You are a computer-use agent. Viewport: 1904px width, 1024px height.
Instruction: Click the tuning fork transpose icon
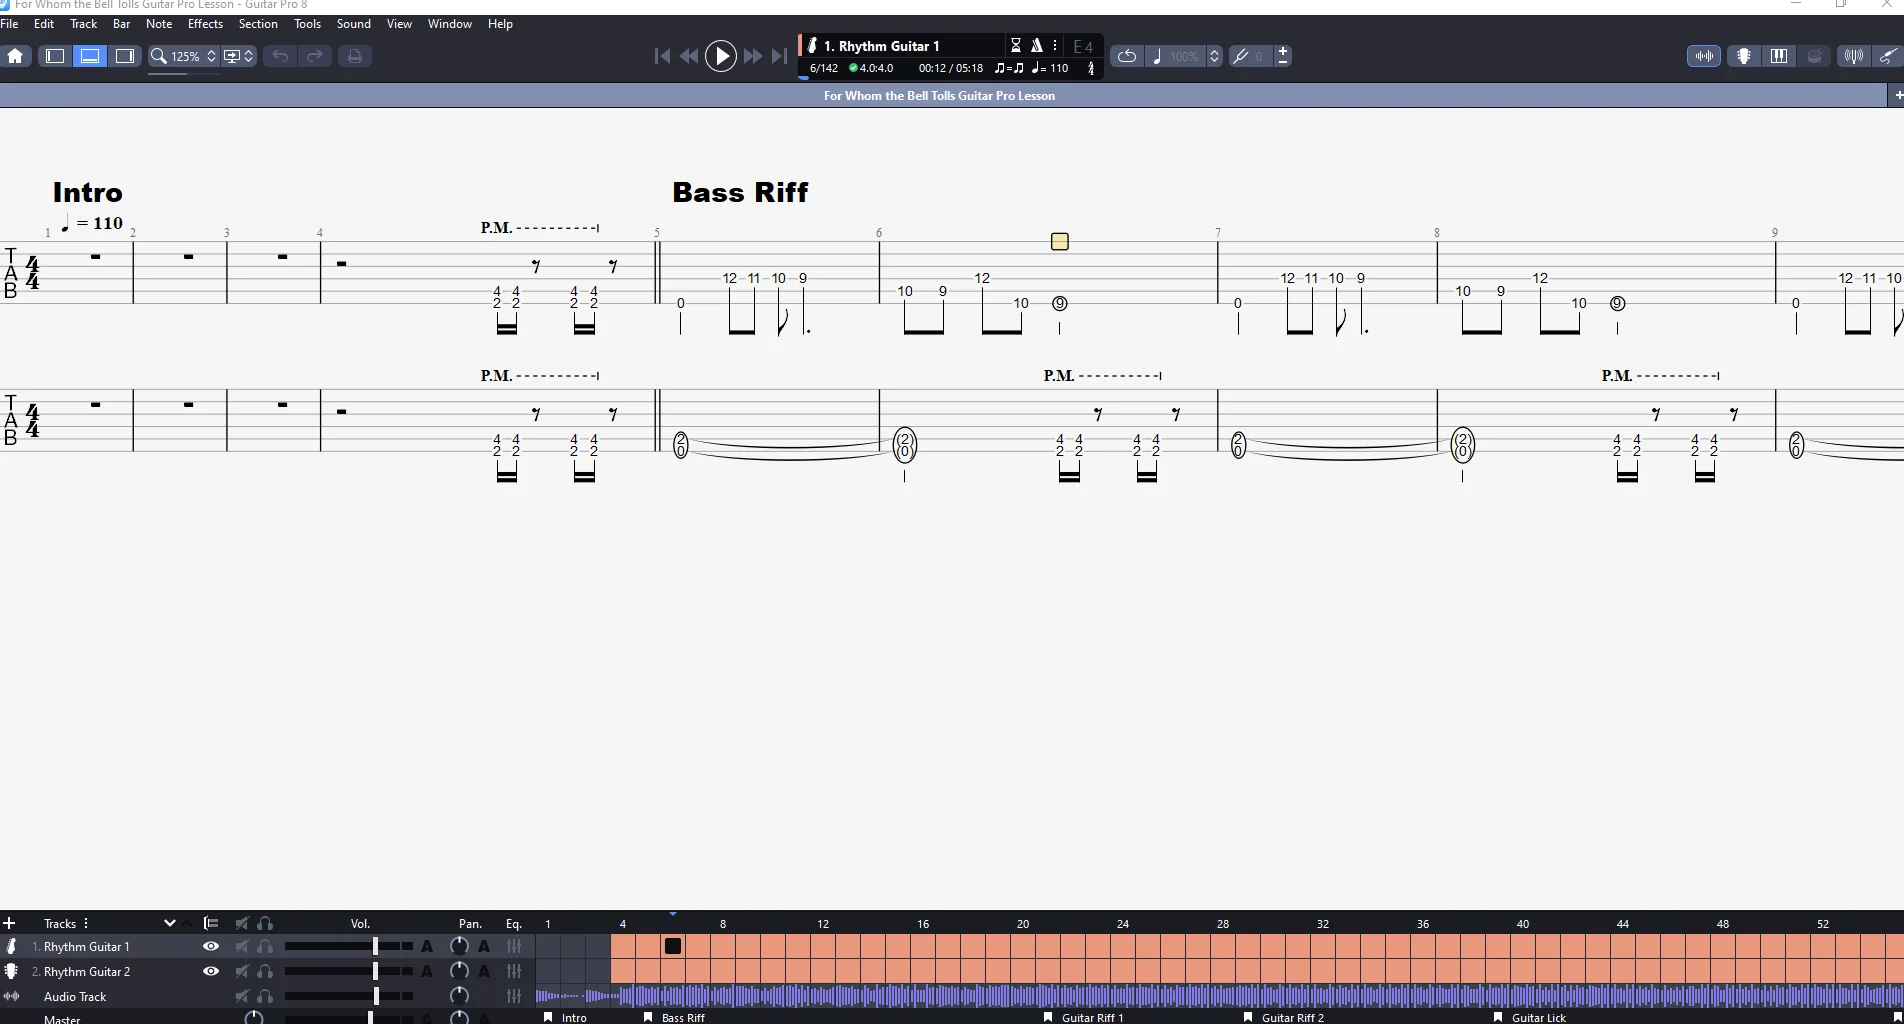[x=1241, y=56]
